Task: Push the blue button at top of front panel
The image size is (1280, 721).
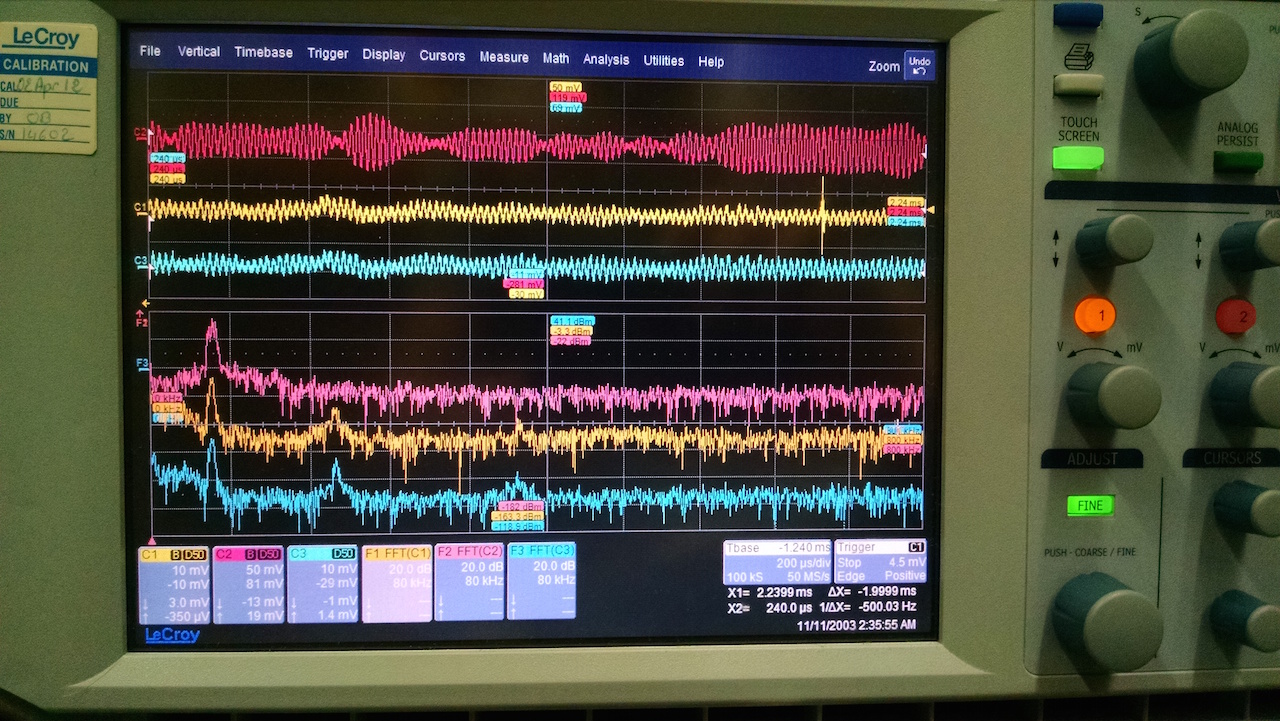Action: [1078, 14]
